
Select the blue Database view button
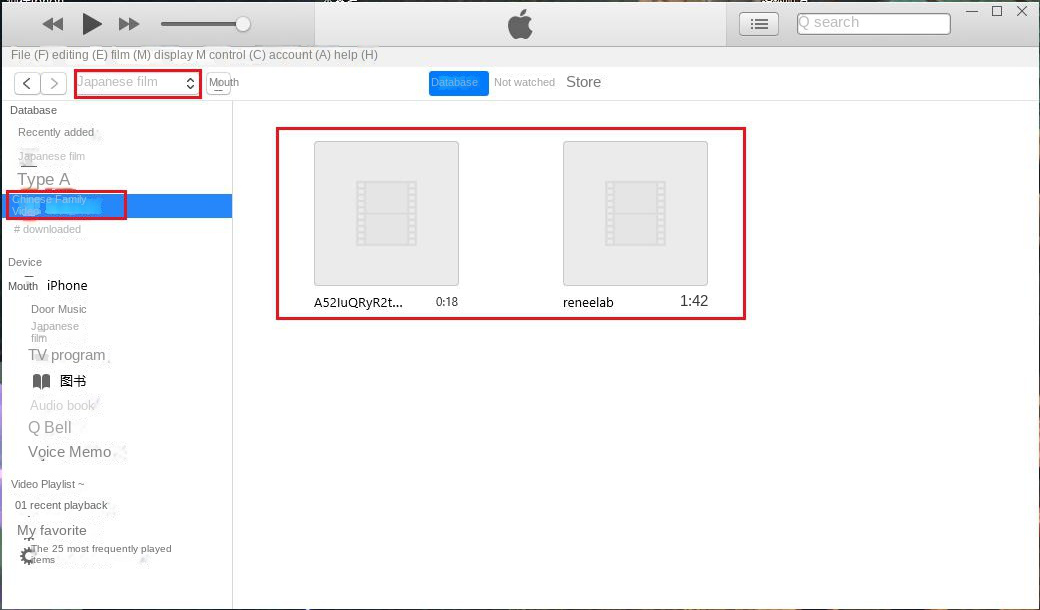(x=458, y=84)
